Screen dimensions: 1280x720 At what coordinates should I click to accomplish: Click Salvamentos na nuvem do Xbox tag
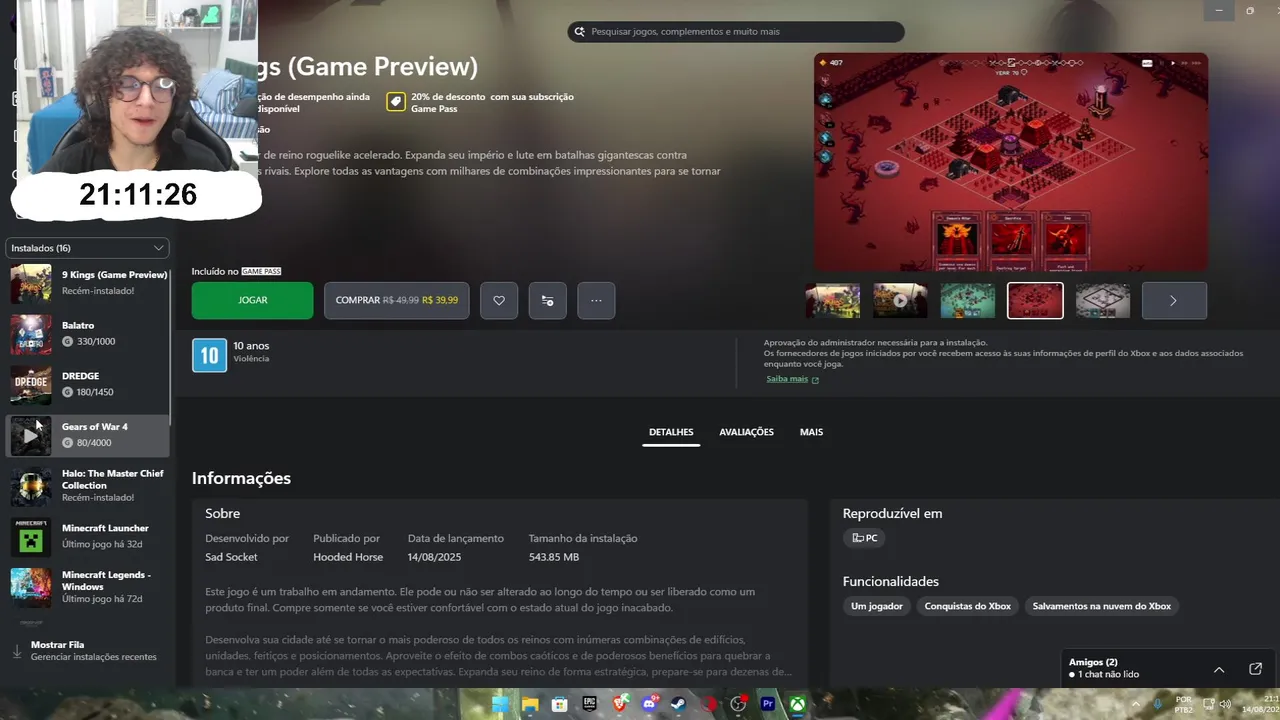[1101, 606]
